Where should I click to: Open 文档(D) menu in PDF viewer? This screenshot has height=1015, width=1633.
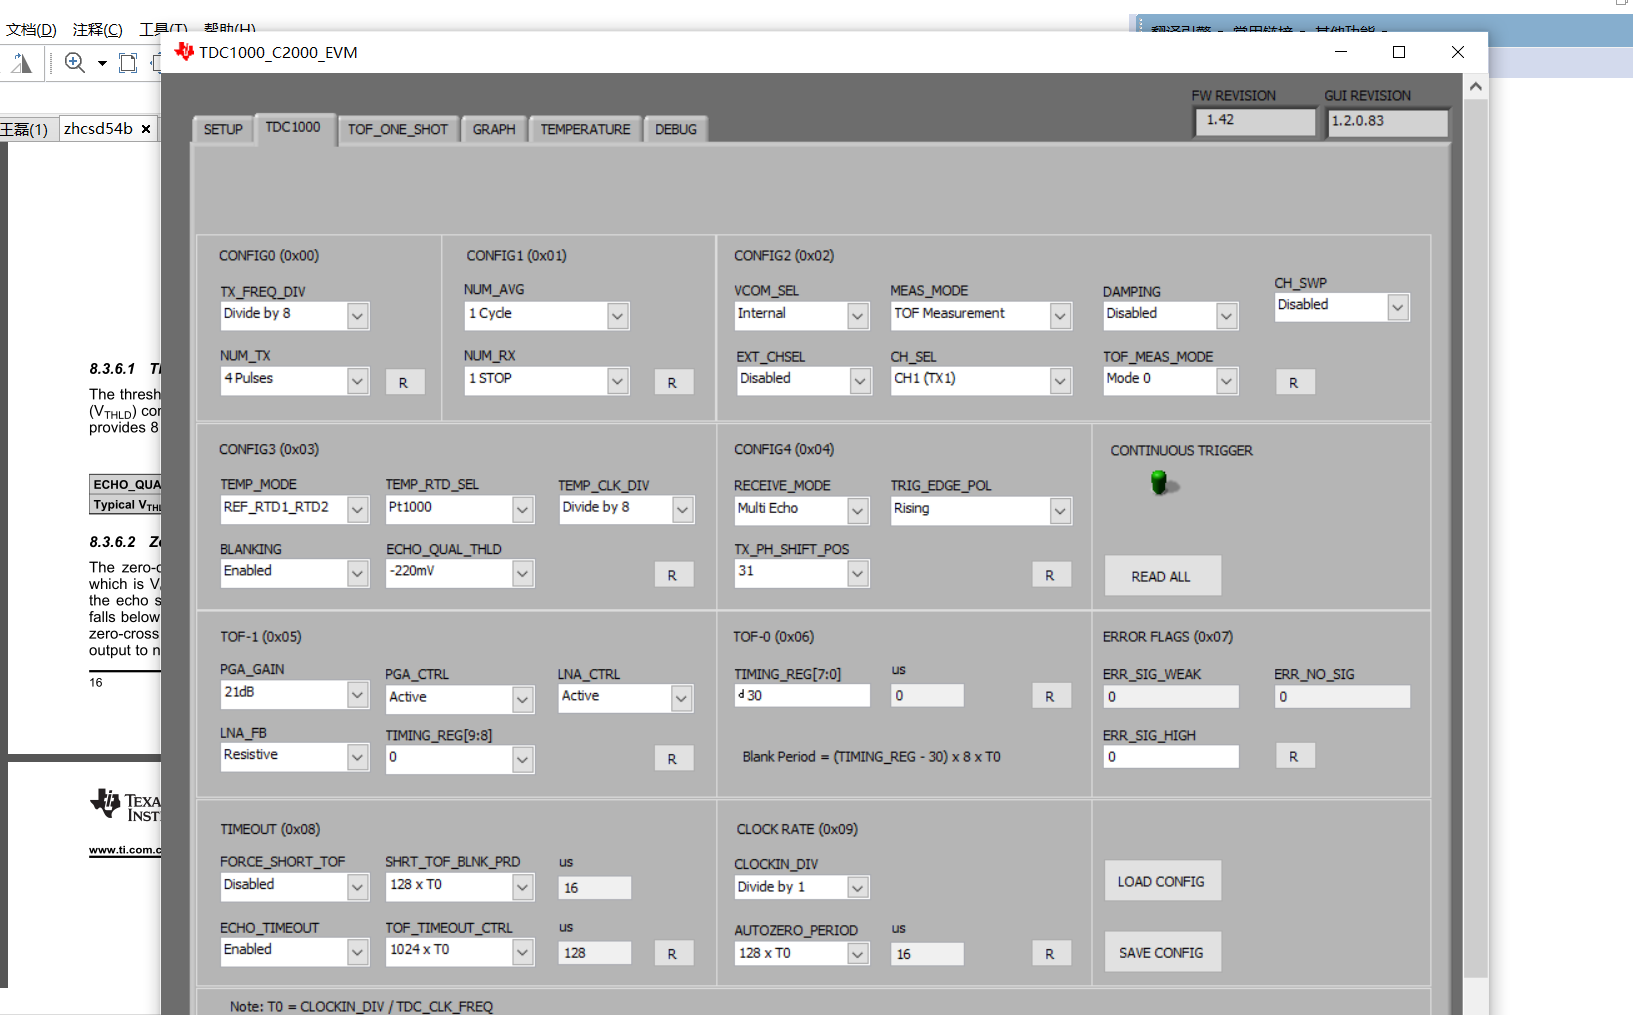point(31,30)
